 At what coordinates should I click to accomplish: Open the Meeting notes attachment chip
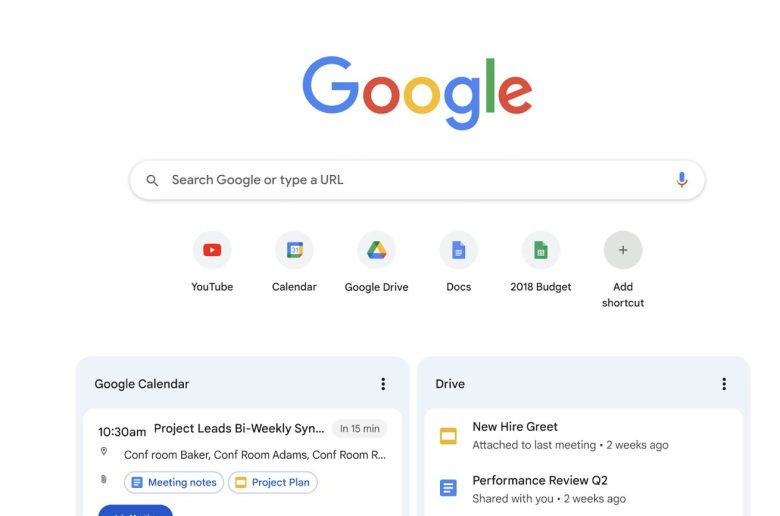pos(174,482)
